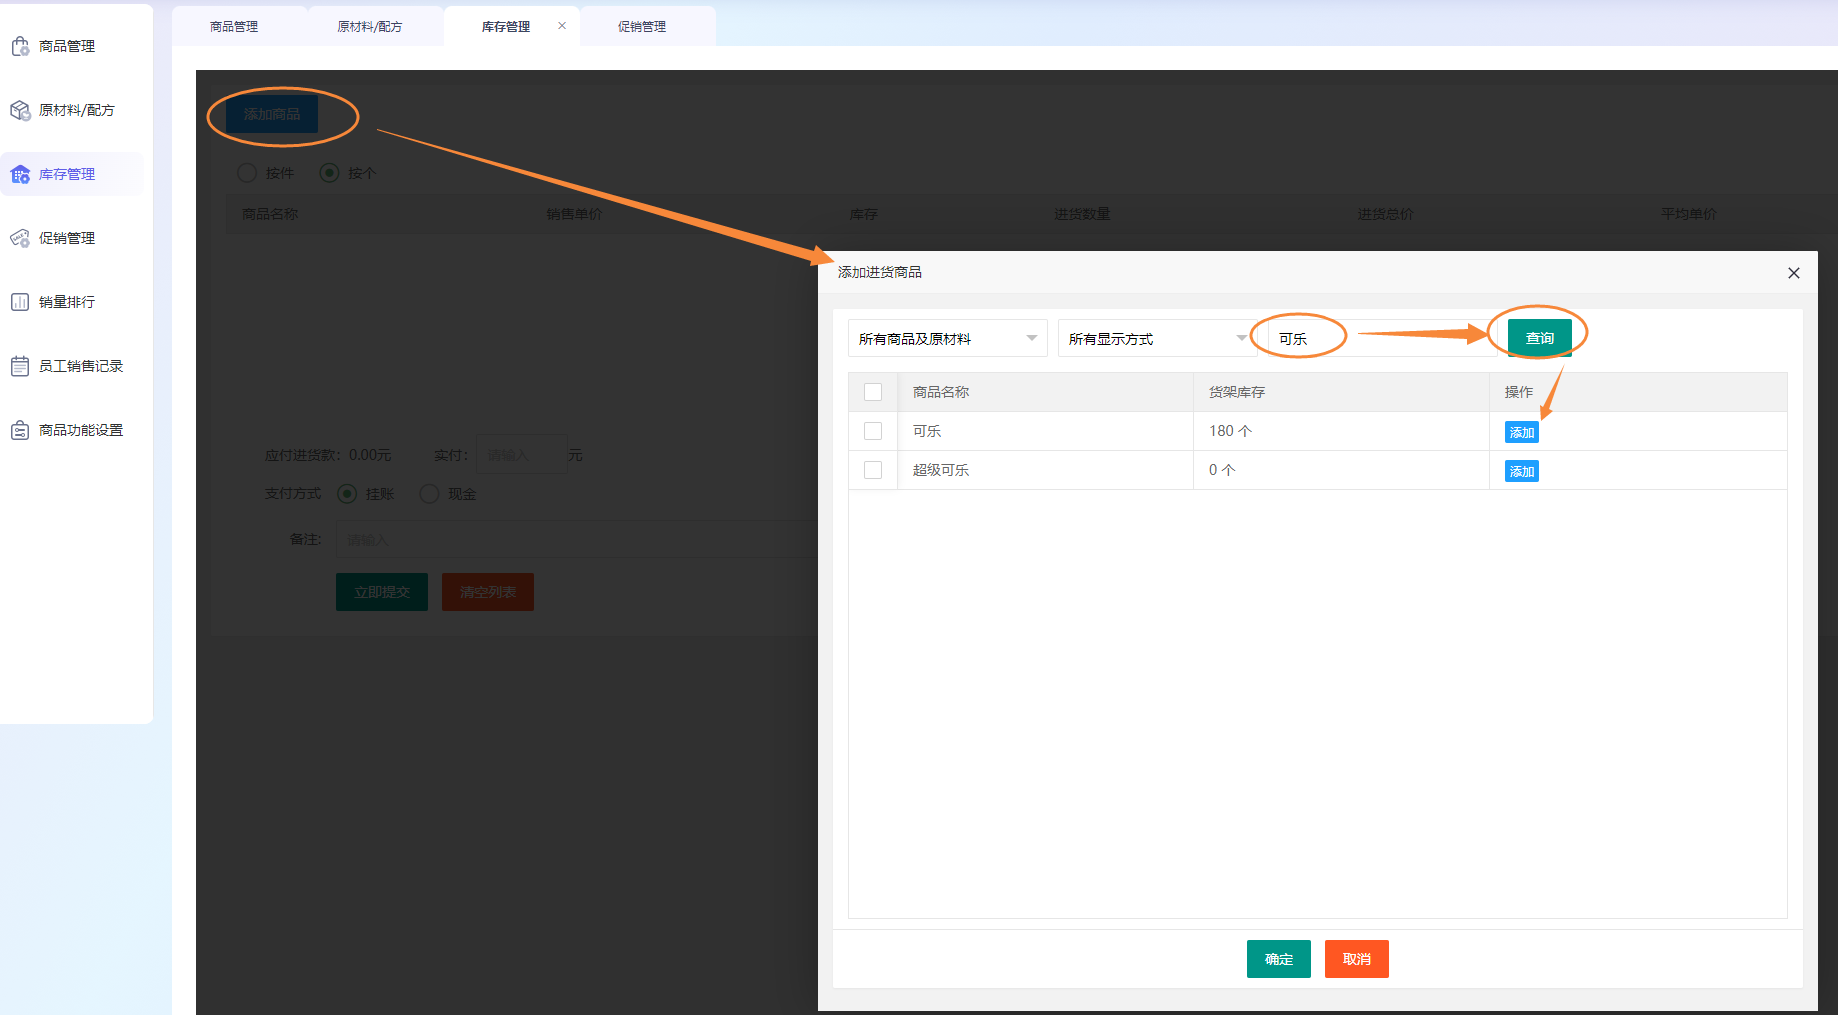Expand the 所有显示方式 dropdown
This screenshot has width=1838, height=1015.
1155,339
